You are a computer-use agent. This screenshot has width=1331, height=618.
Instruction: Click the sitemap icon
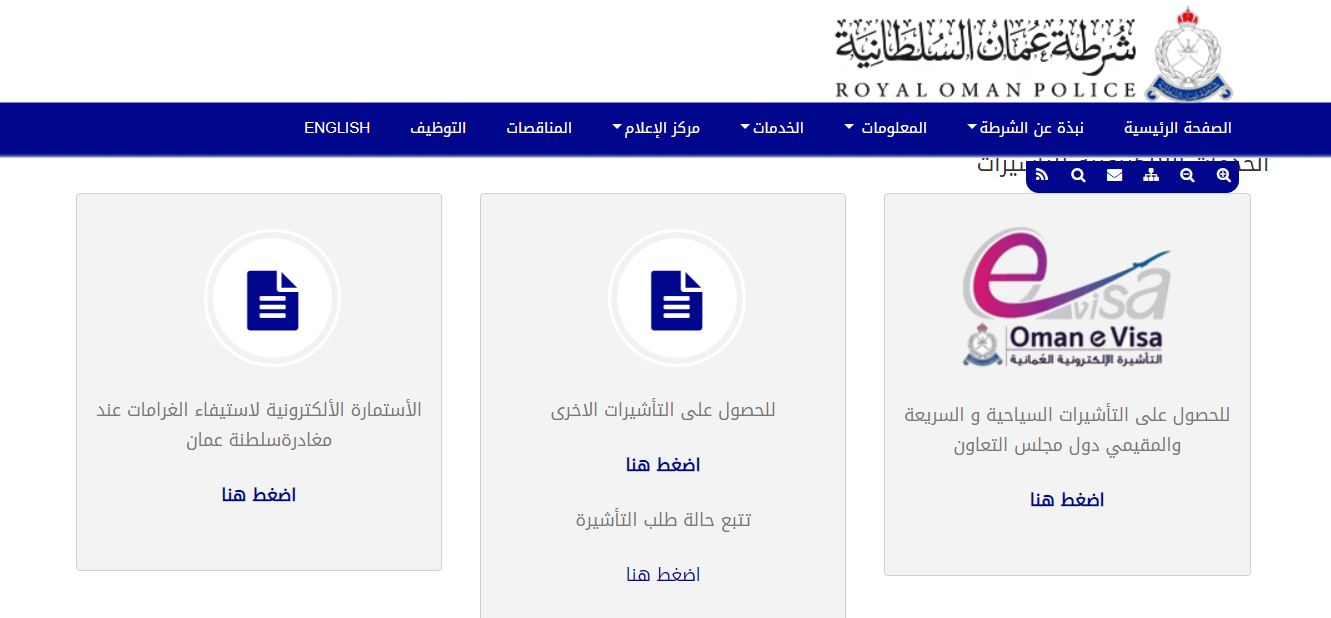click(1150, 174)
